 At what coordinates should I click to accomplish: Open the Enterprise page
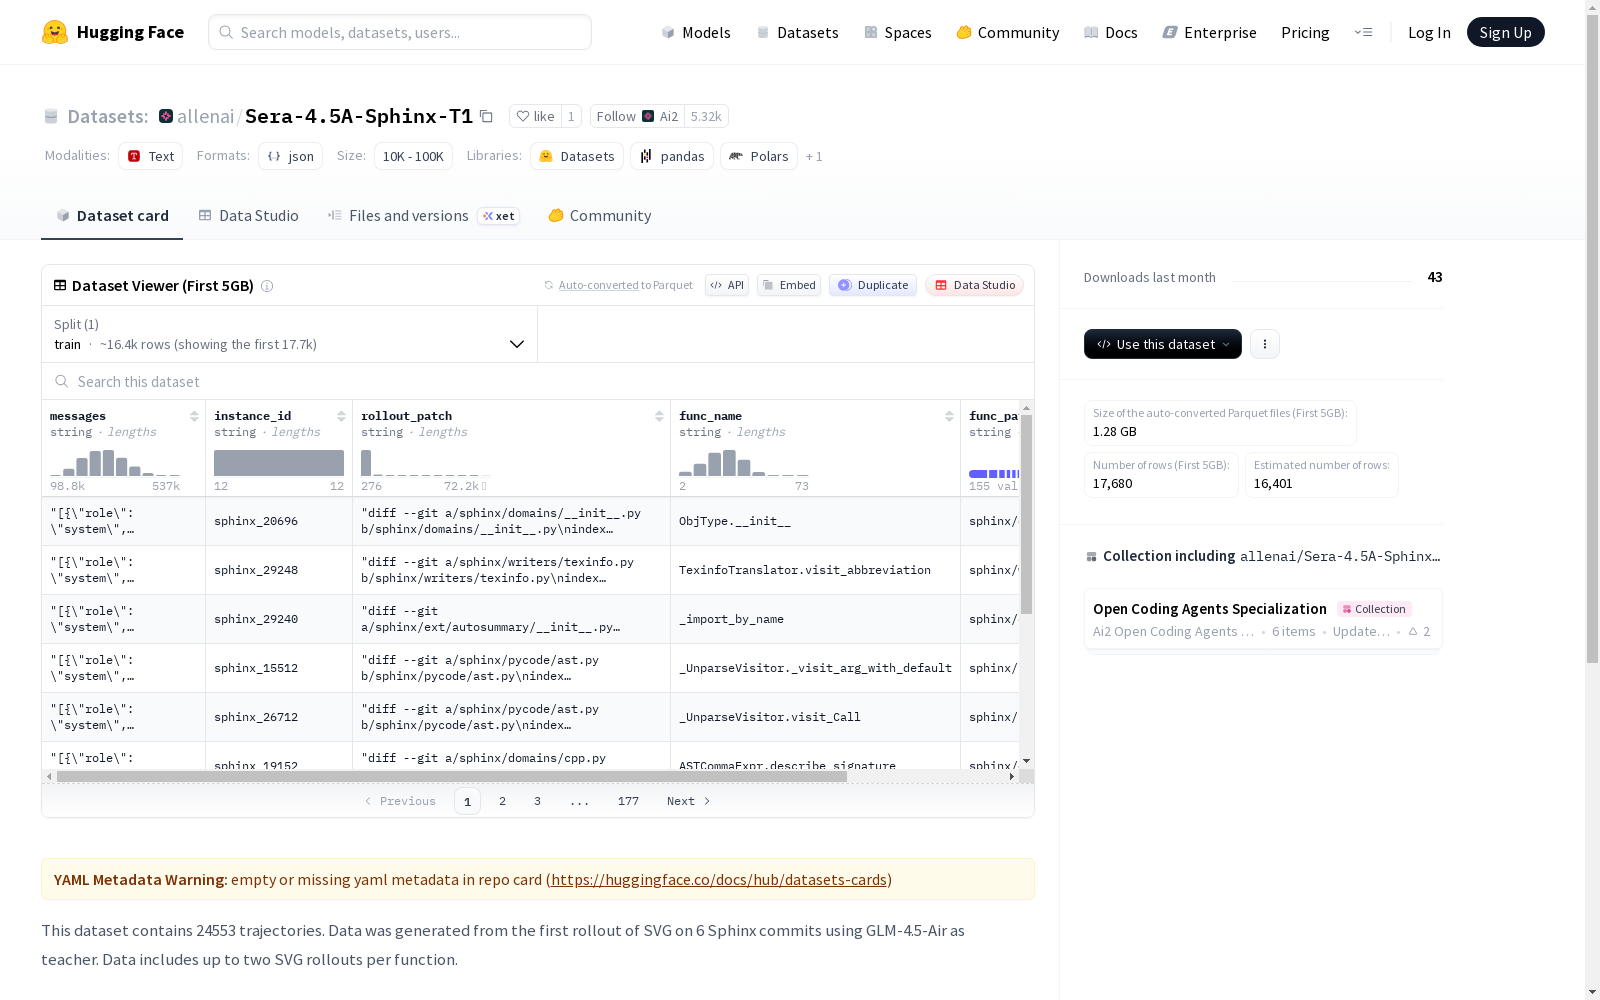(x=1210, y=32)
